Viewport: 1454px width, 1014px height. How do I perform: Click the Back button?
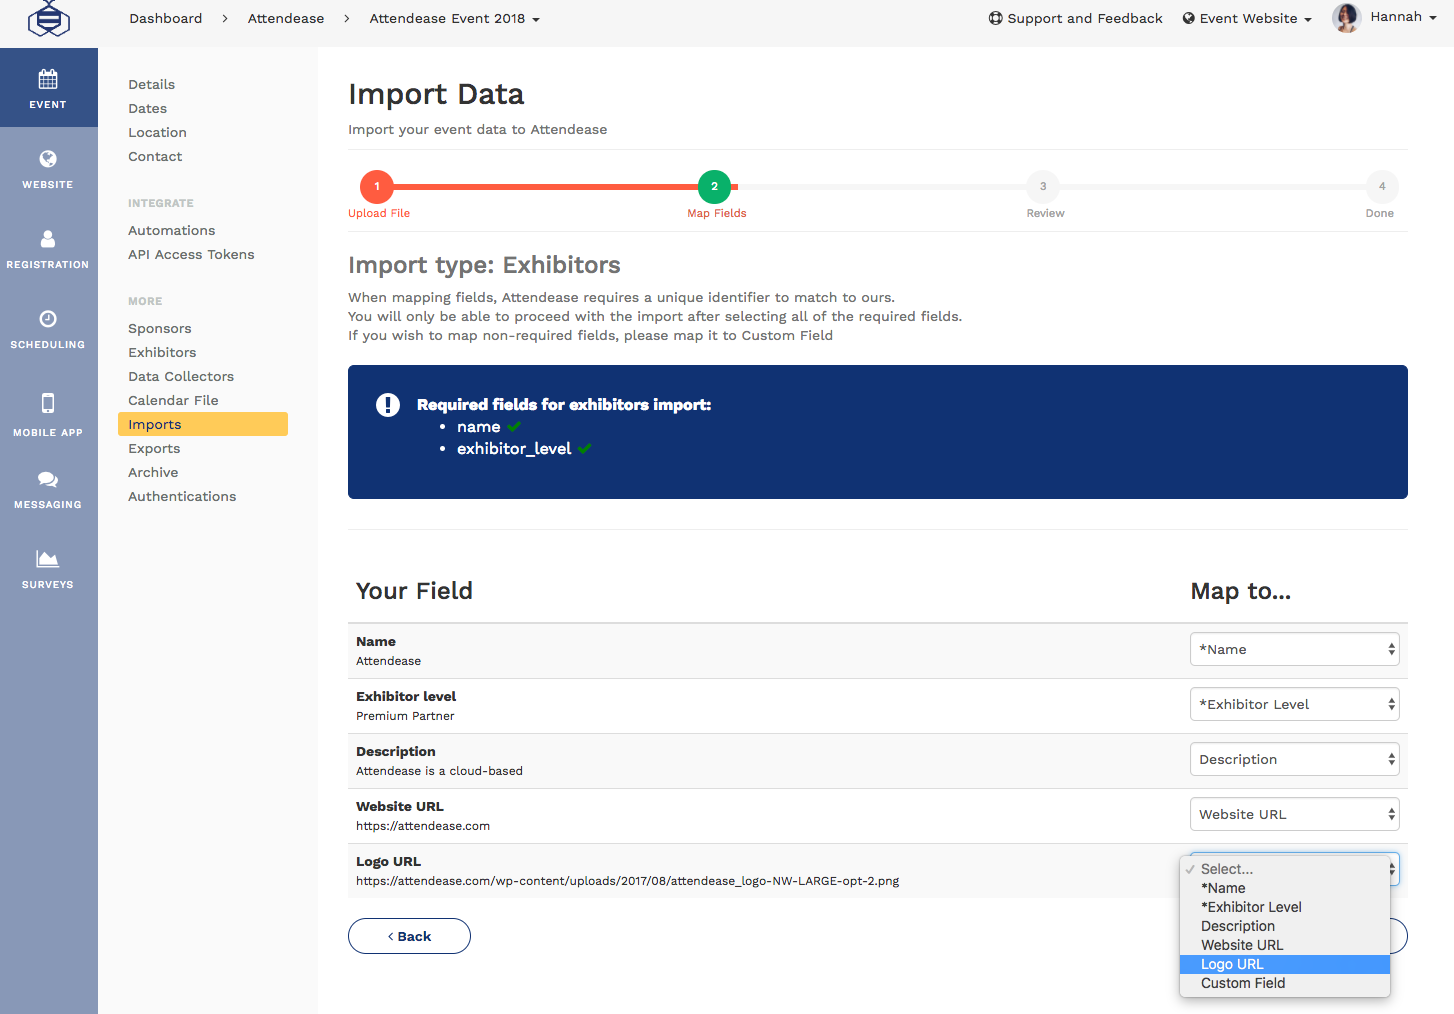409,936
